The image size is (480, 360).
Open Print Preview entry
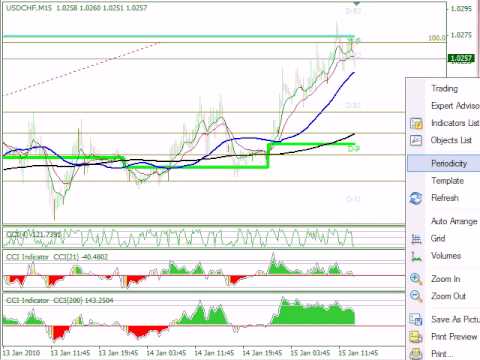pos(454,337)
